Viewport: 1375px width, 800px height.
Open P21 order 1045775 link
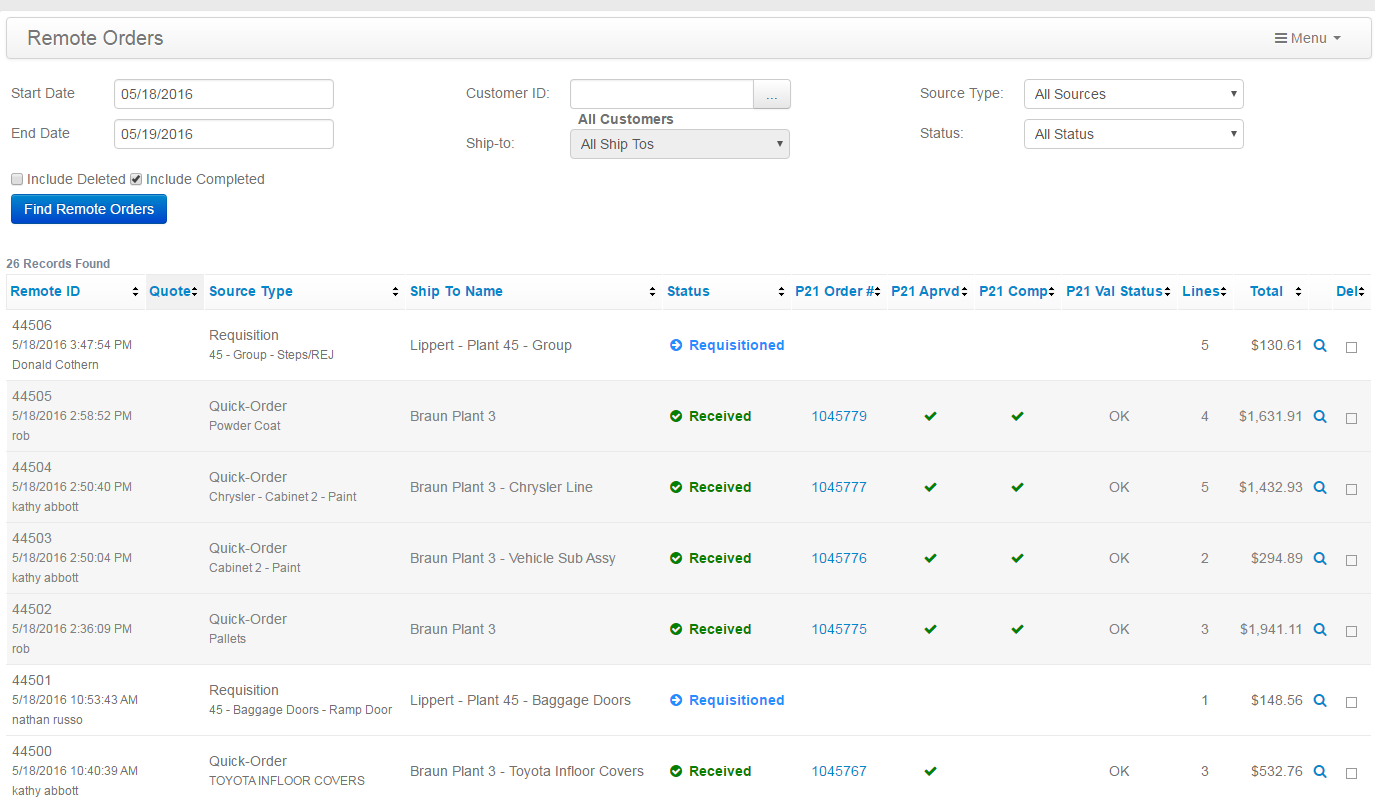[x=839, y=629]
